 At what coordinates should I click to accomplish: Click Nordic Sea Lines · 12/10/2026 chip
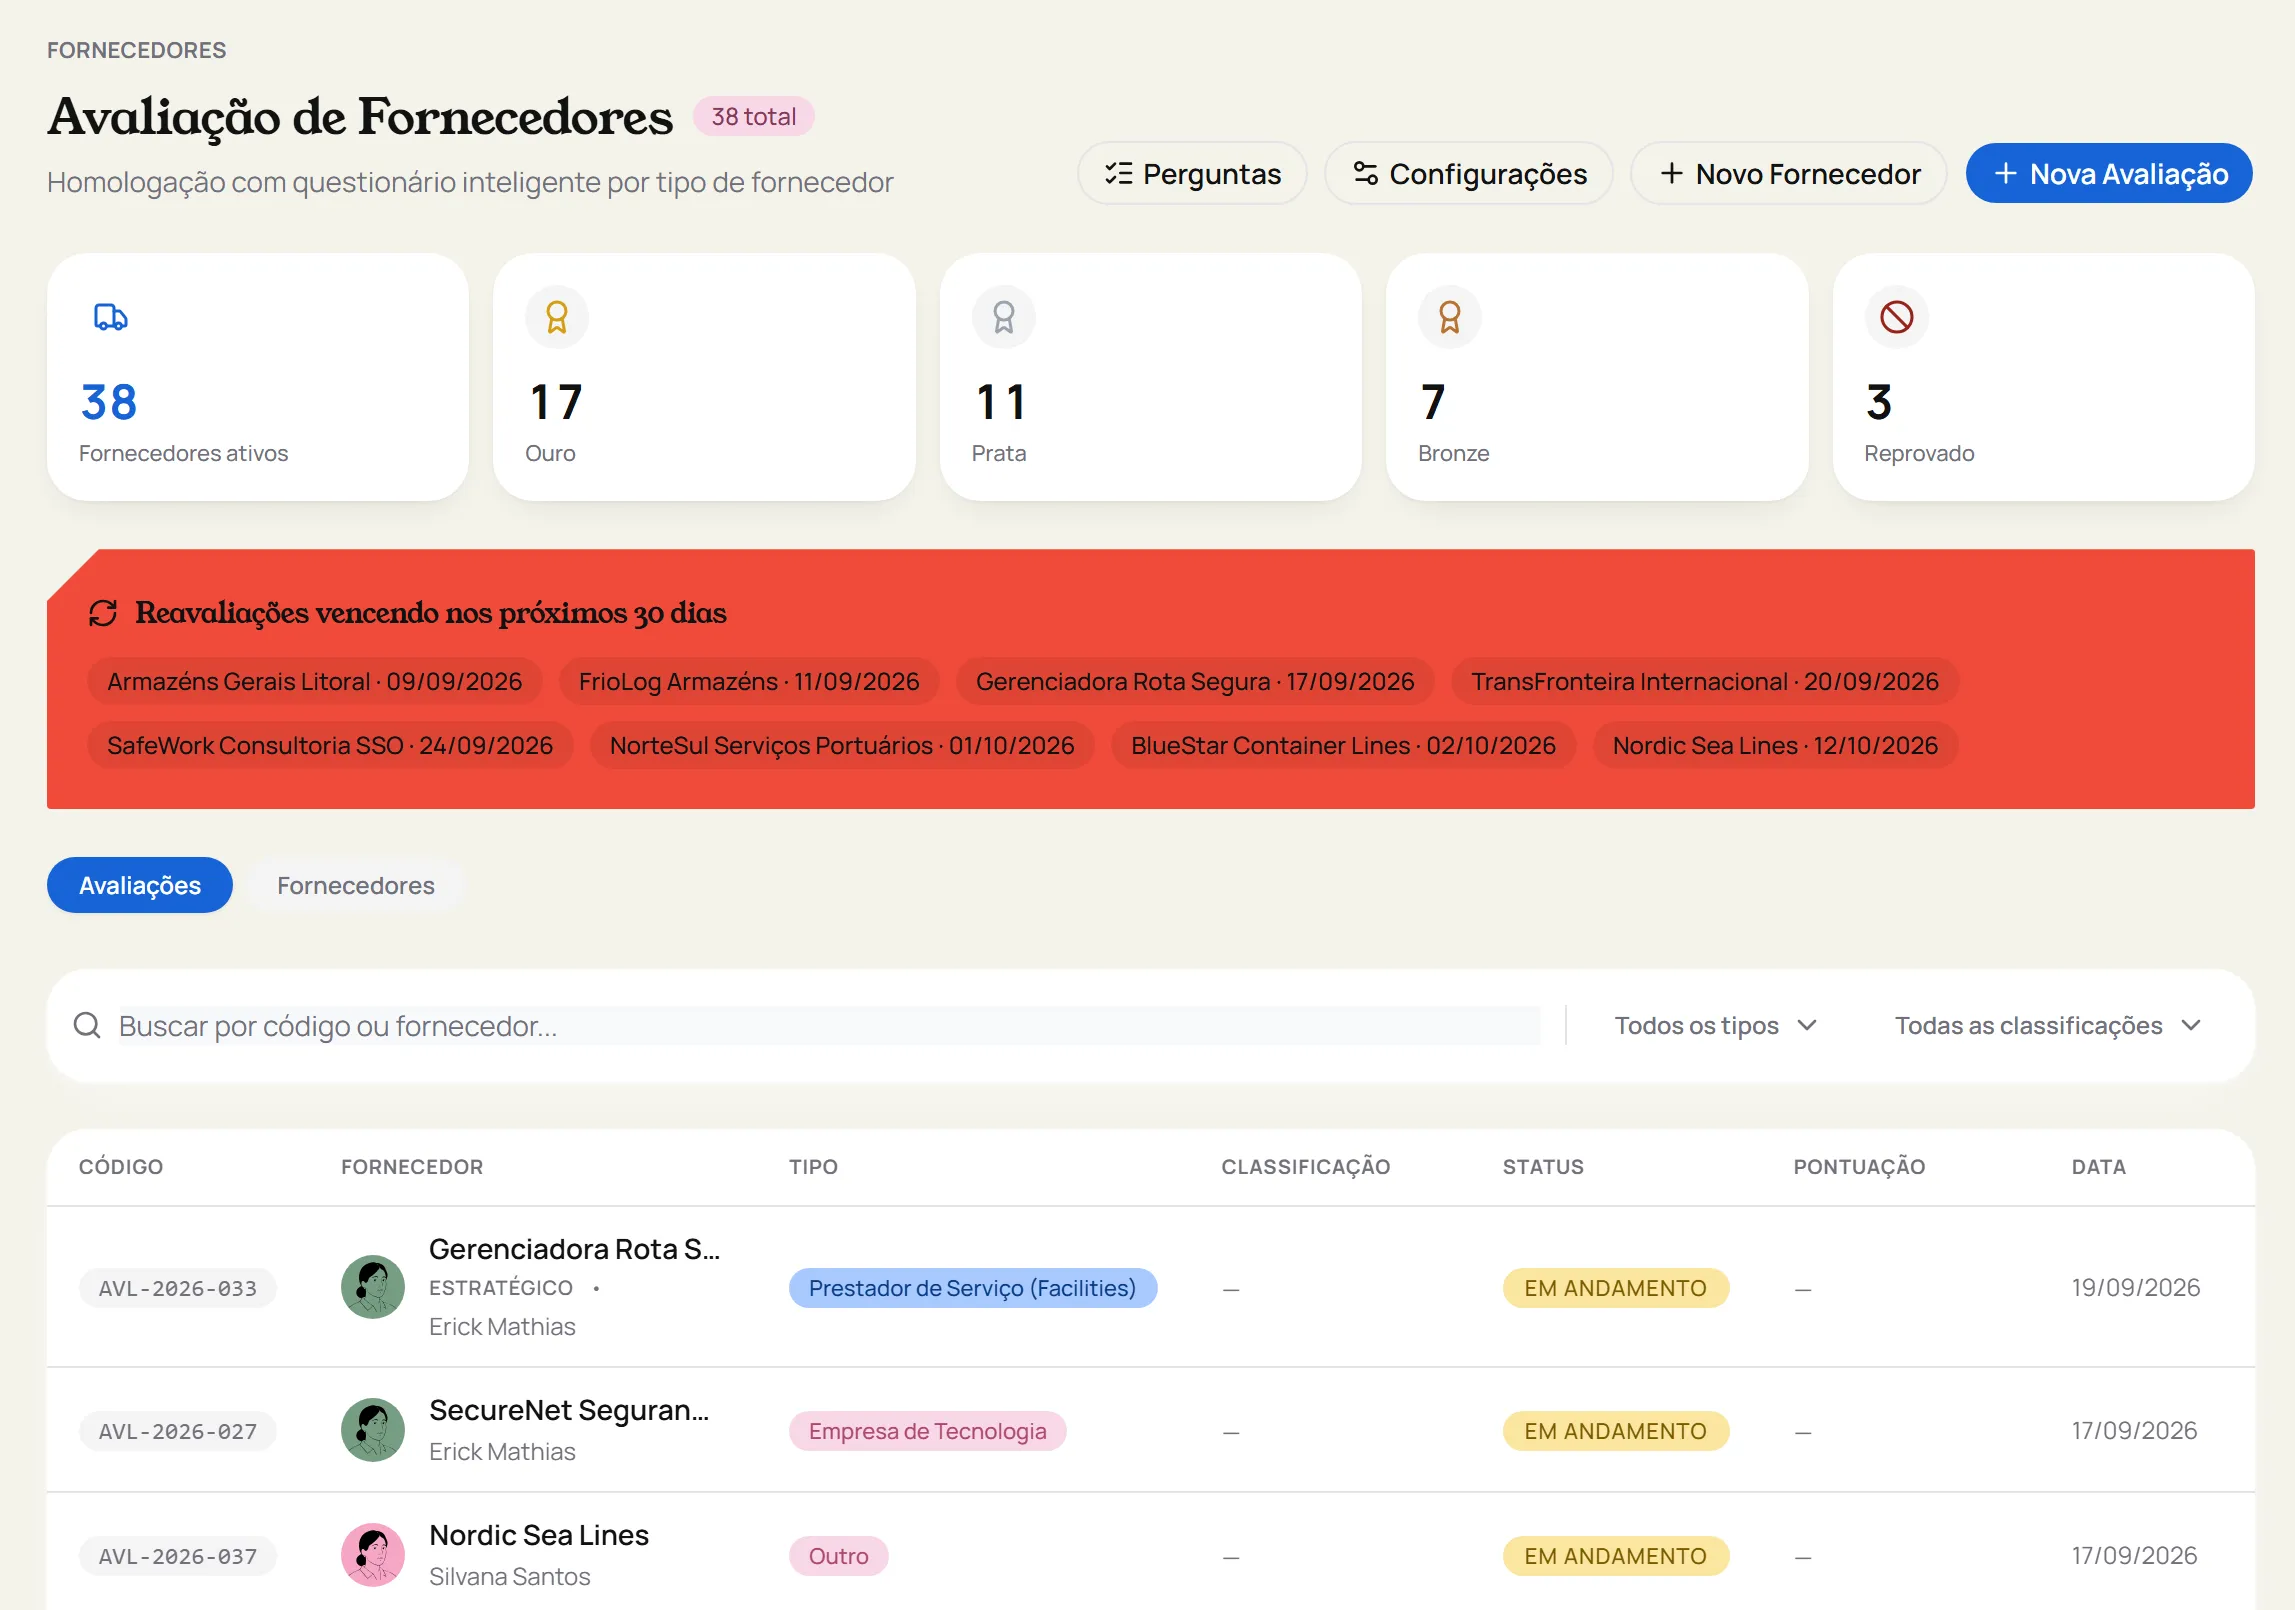tap(1775, 745)
